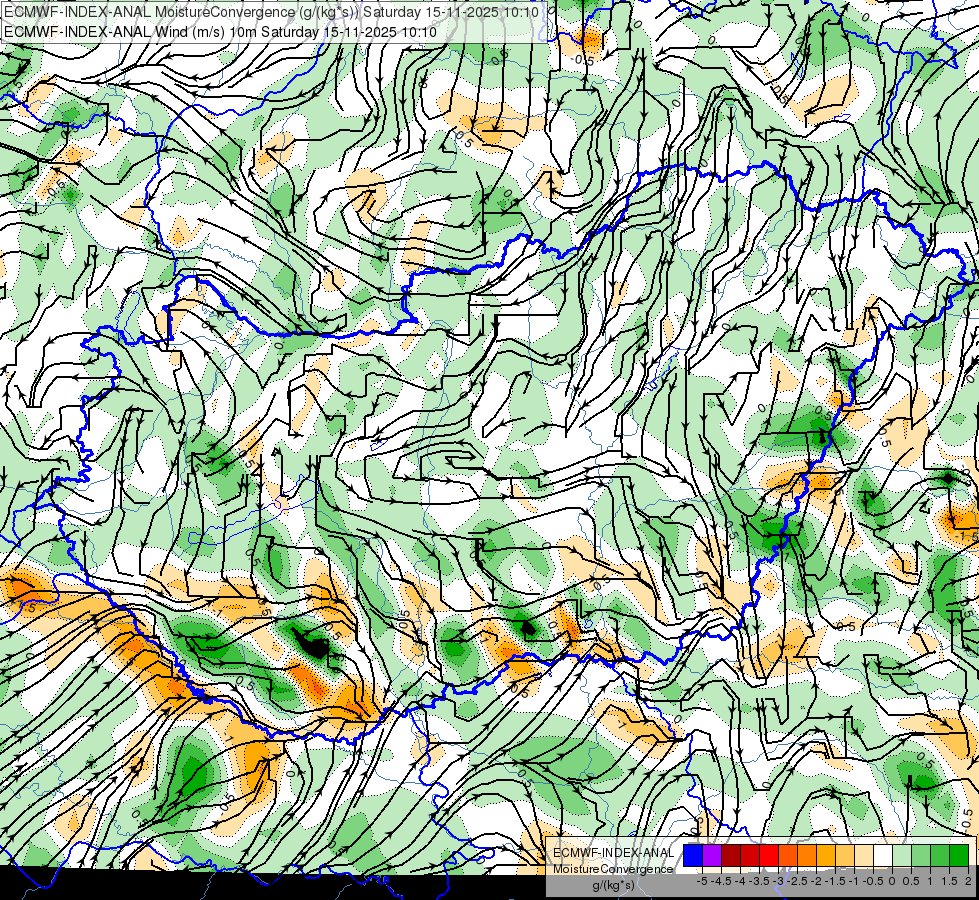Click the legend swatch between -1.5 and -1
Screen dimensions: 979x900
pos(845,855)
